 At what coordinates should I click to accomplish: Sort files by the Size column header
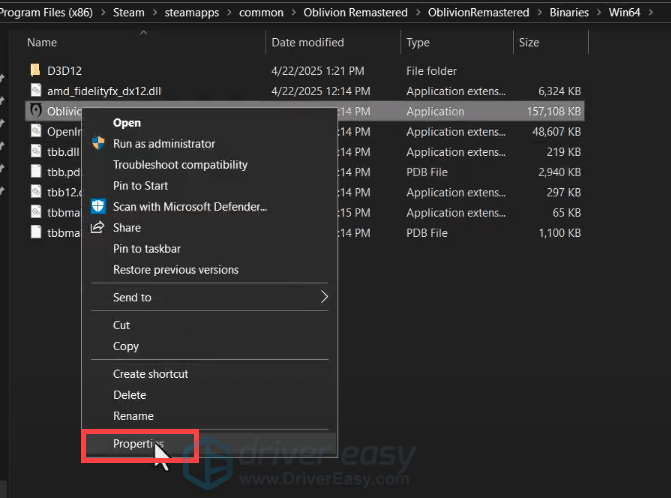click(x=529, y=43)
